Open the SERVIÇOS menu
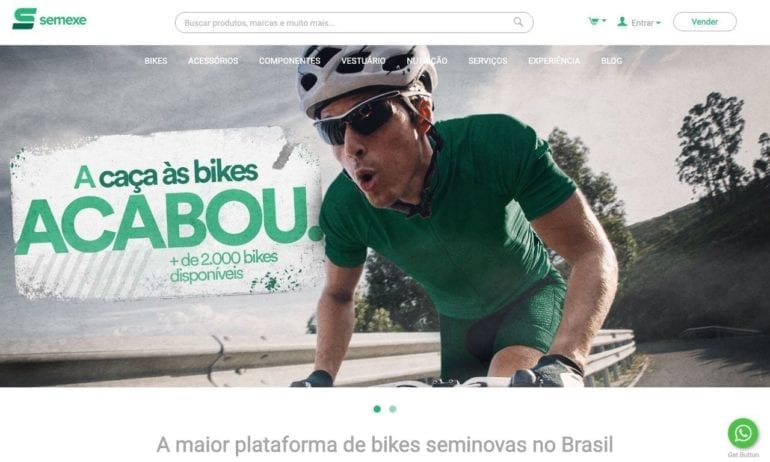 pos(488,61)
